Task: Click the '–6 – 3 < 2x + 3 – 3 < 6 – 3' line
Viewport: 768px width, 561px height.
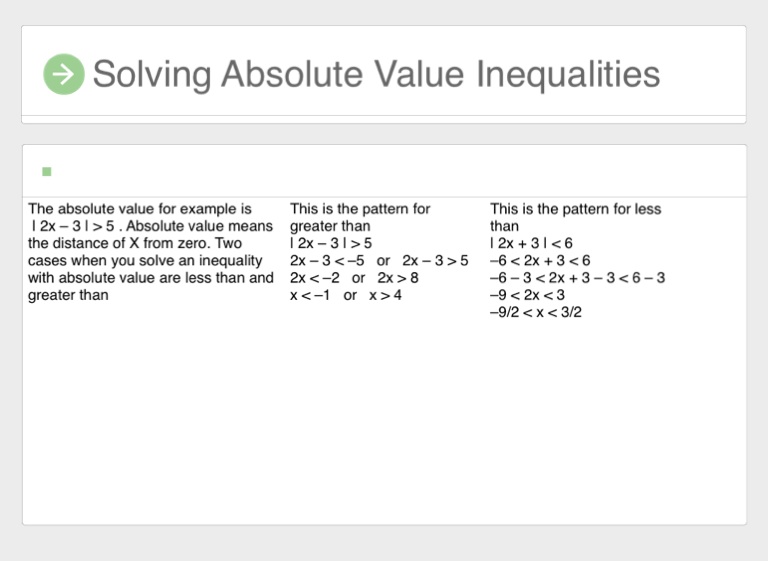Action: [577, 278]
